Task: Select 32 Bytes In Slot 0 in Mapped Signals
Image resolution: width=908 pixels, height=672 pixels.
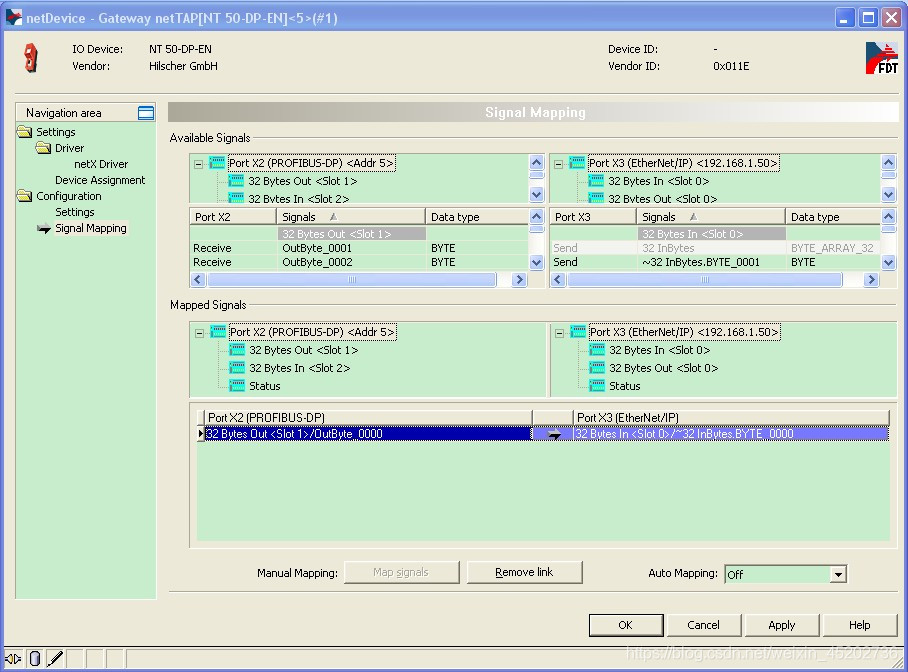Action: 659,350
